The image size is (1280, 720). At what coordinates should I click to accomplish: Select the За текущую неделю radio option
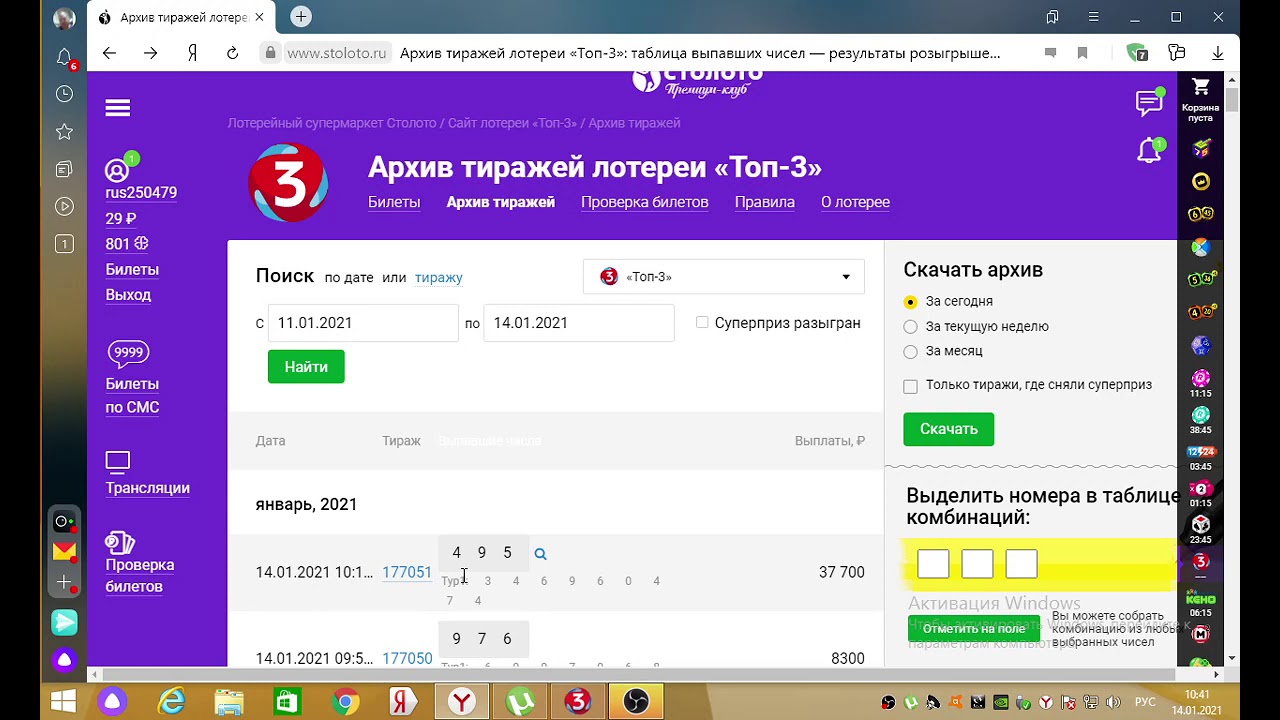[910, 327]
